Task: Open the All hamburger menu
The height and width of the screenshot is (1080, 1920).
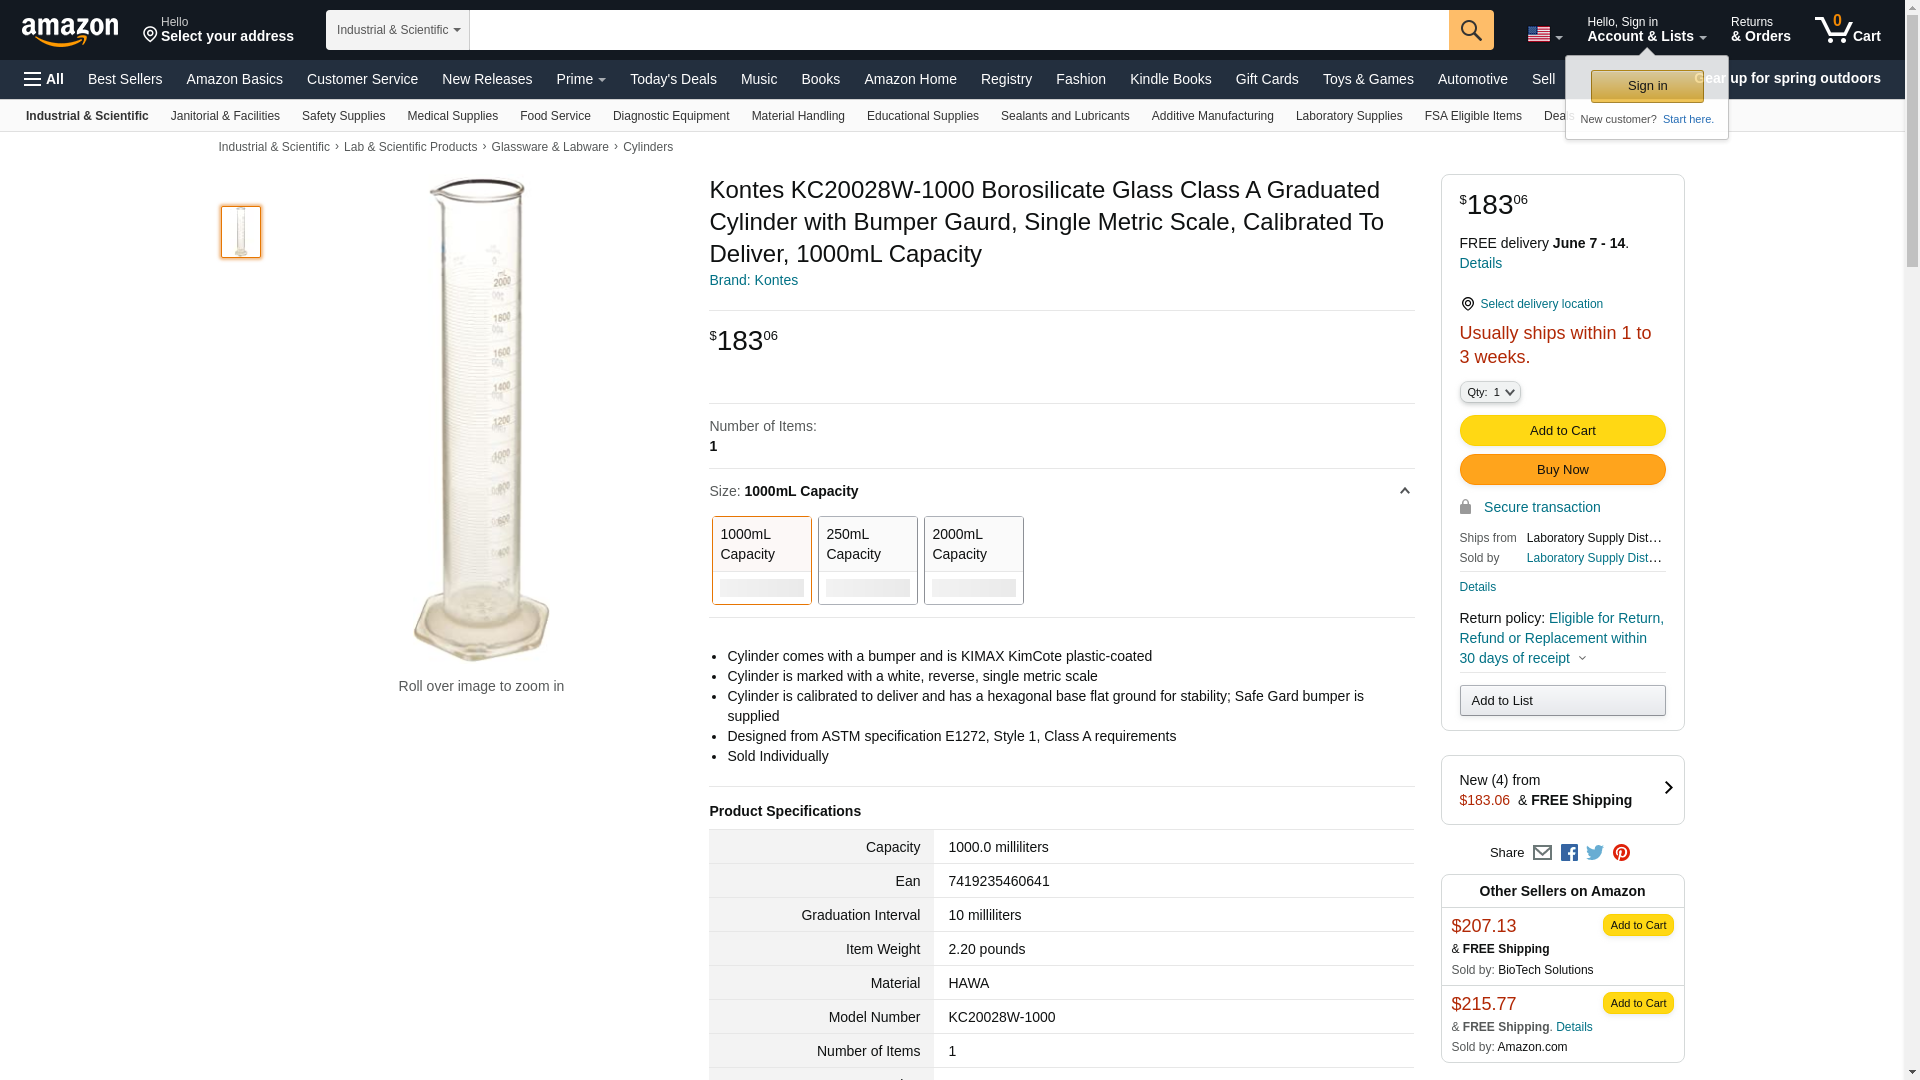Action: coord(44,79)
